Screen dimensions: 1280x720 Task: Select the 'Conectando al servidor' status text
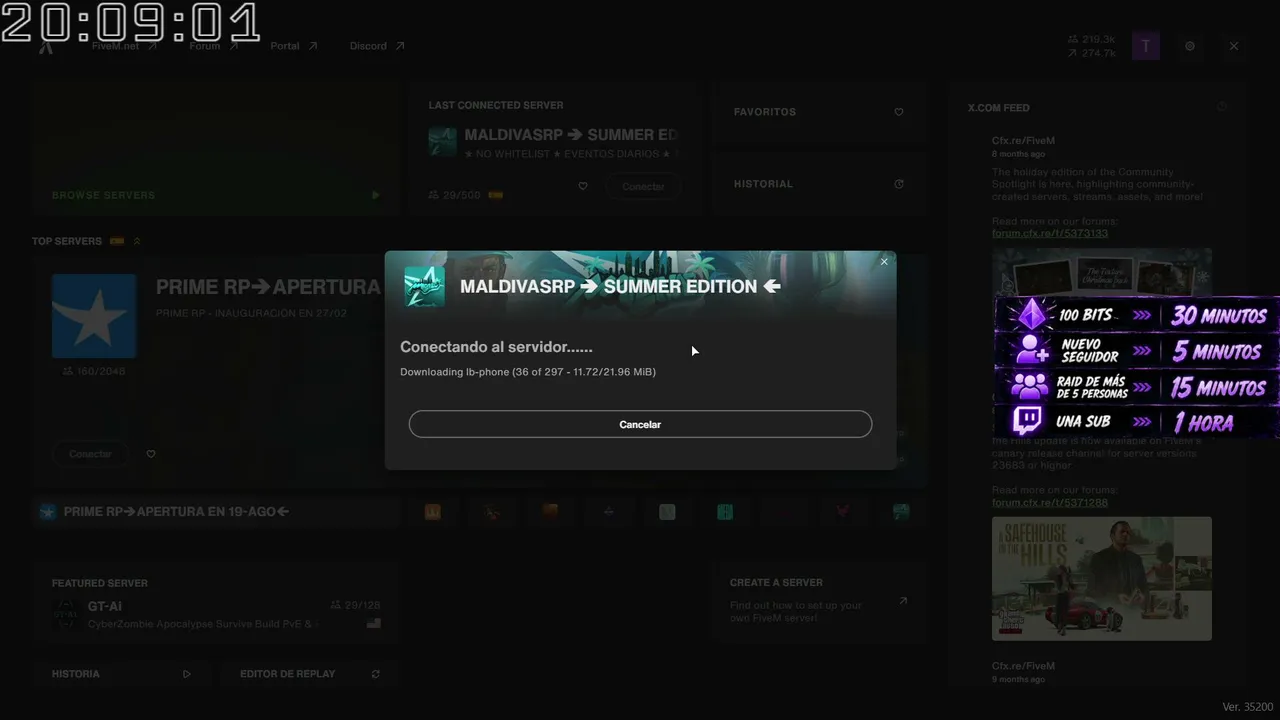pyautogui.click(x=496, y=347)
